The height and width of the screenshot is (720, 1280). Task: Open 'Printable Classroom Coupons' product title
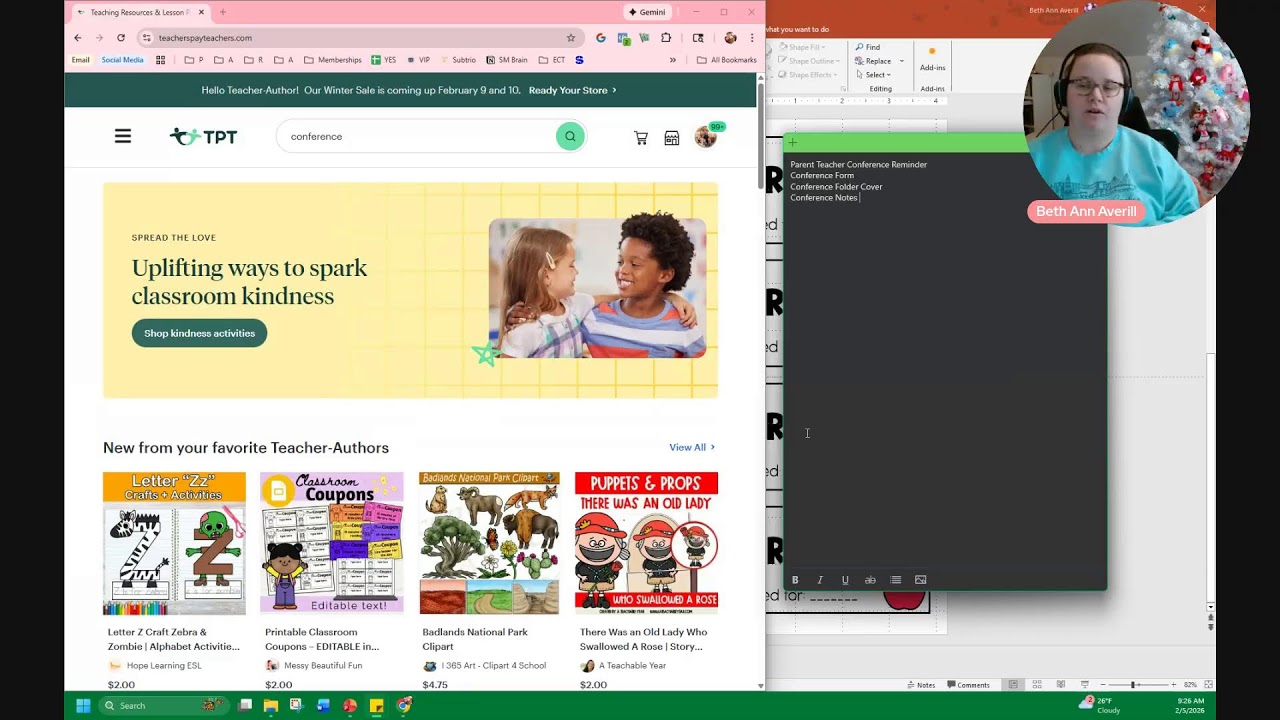point(322,639)
